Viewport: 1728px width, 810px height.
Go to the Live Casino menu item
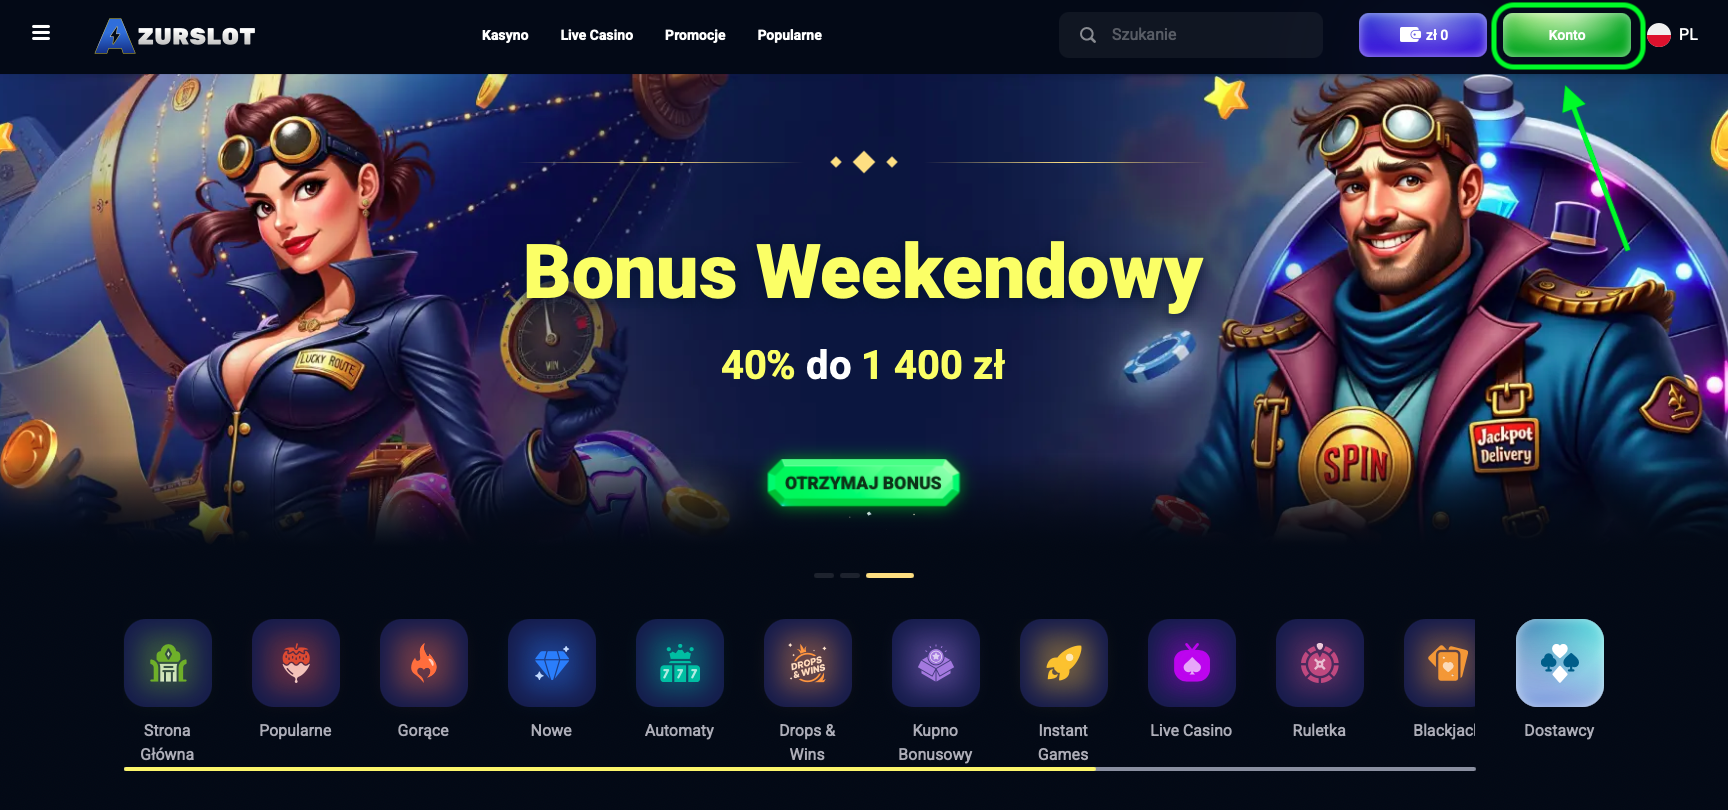point(597,35)
